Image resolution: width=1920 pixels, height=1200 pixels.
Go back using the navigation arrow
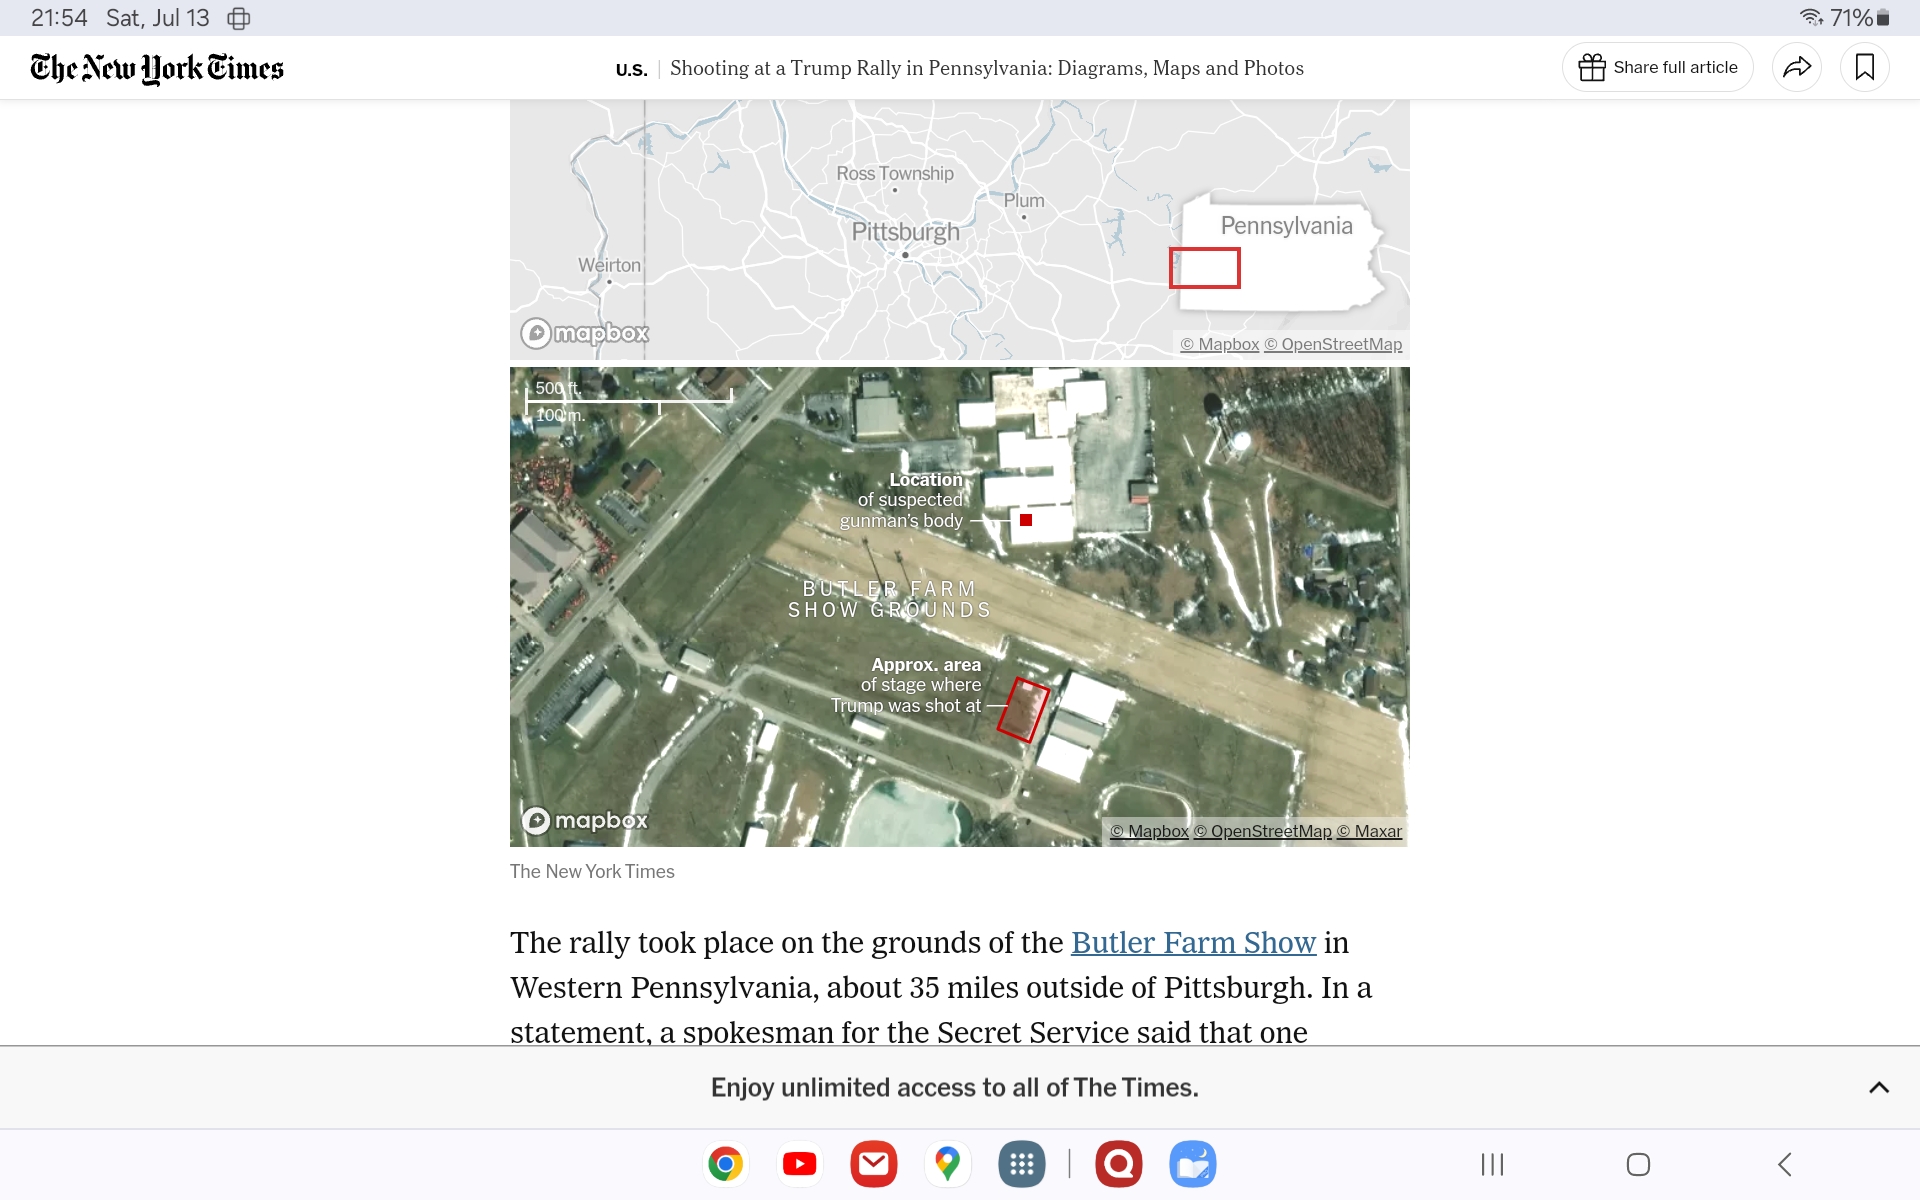tap(1785, 1164)
